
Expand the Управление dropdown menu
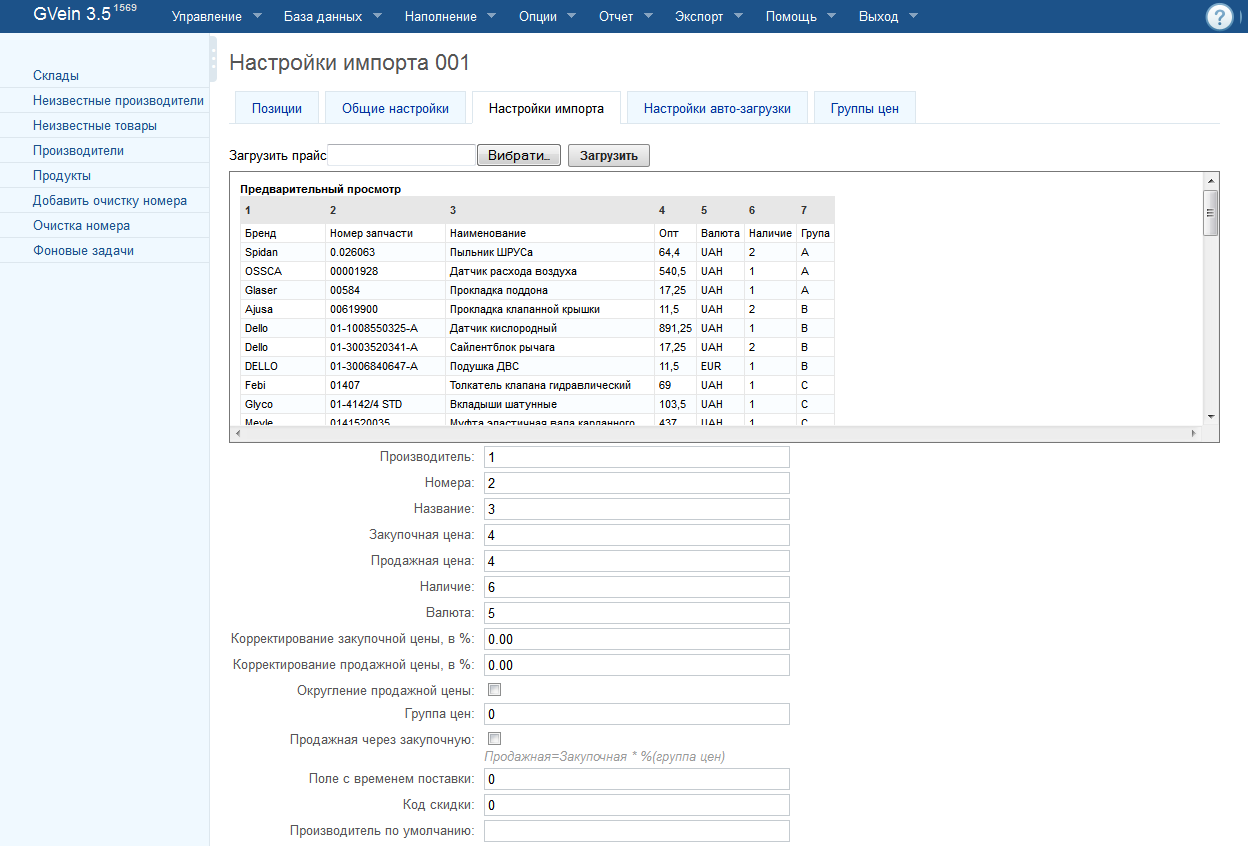coord(217,17)
